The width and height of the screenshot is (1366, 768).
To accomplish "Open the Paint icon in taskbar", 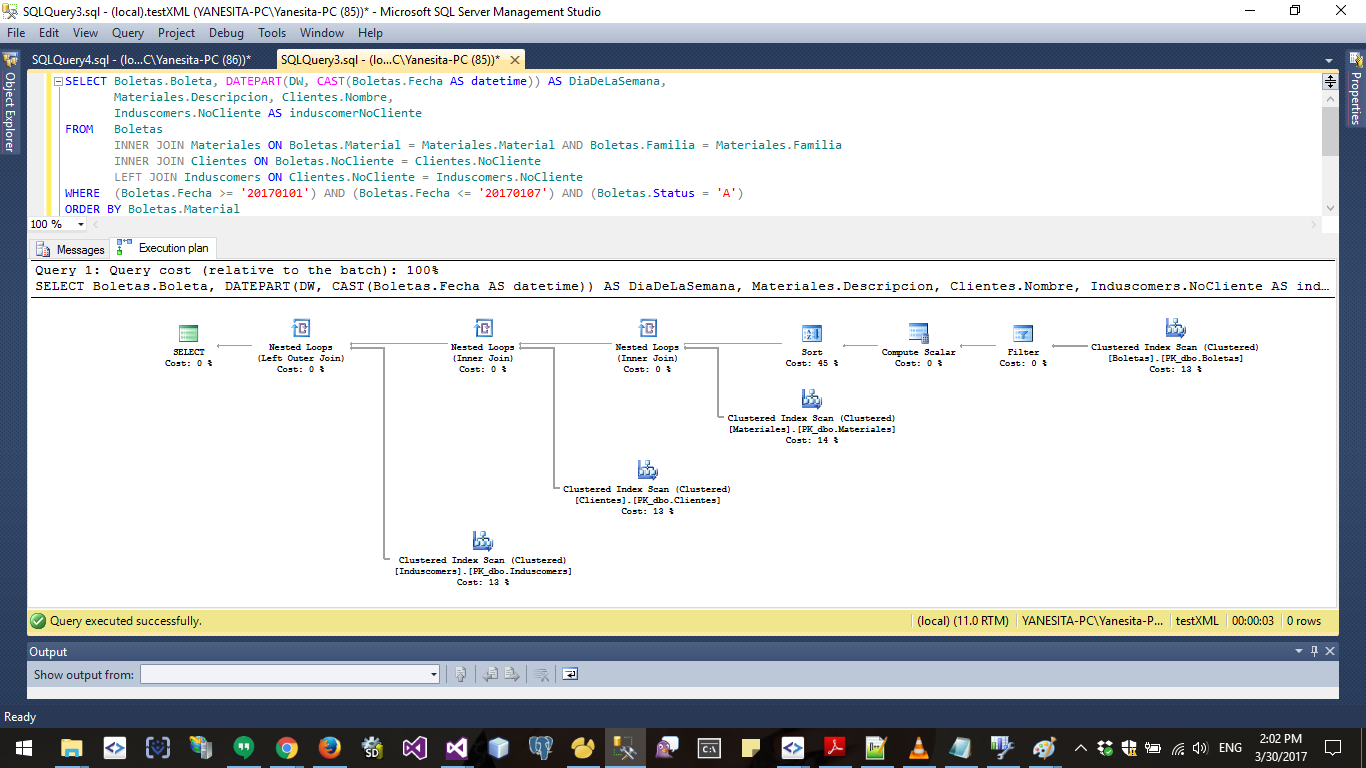I will 1043,748.
